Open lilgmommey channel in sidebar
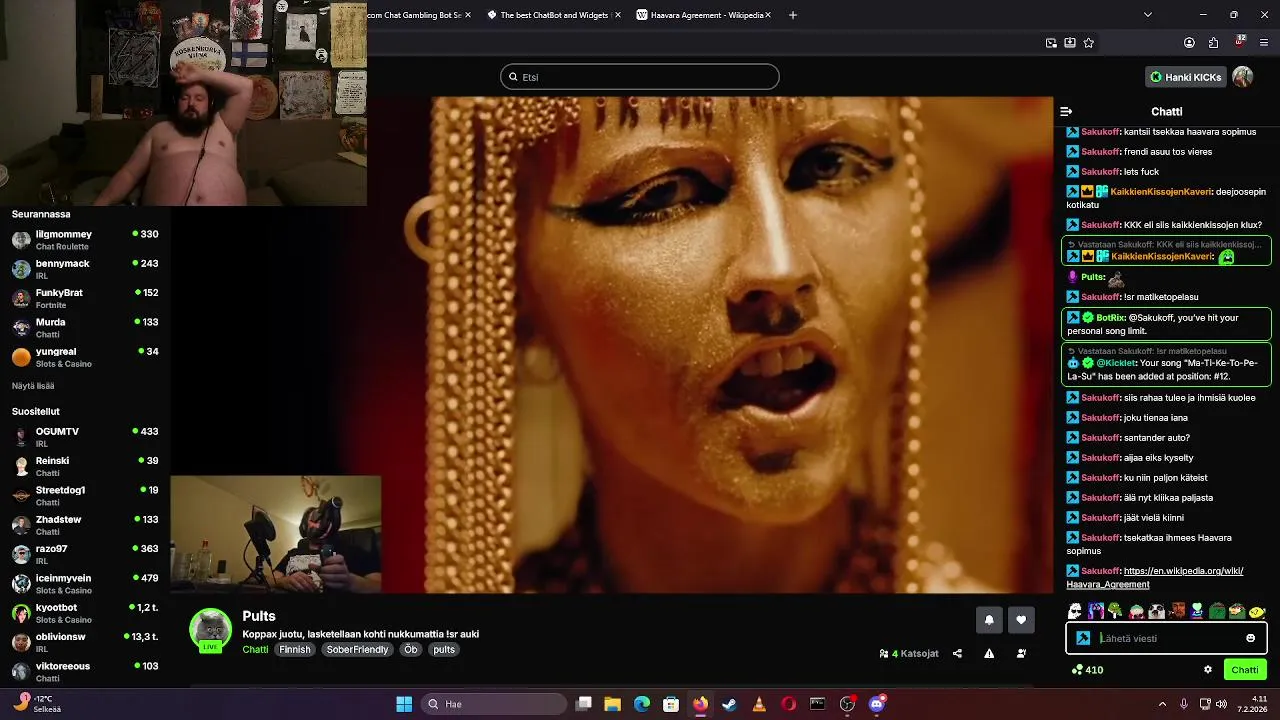Screen dimensions: 1280x720 85,240
